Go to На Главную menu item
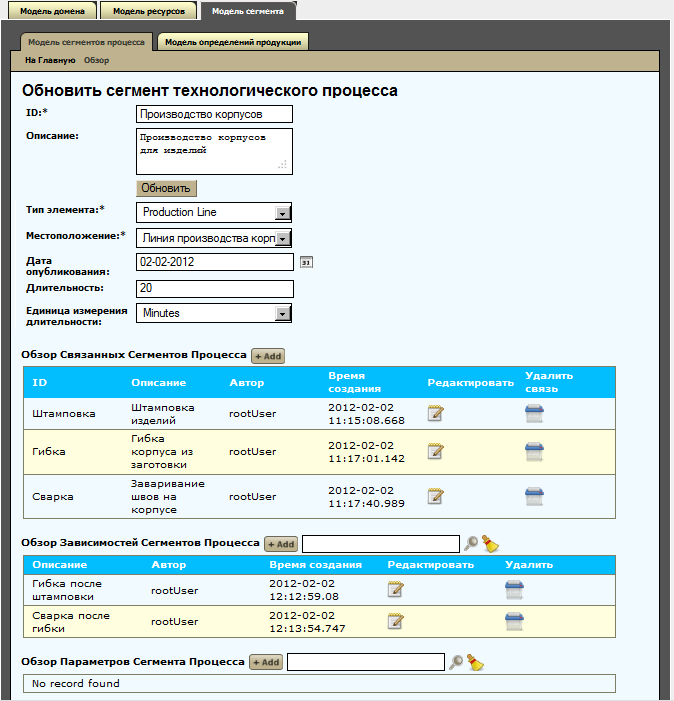 coord(50,60)
